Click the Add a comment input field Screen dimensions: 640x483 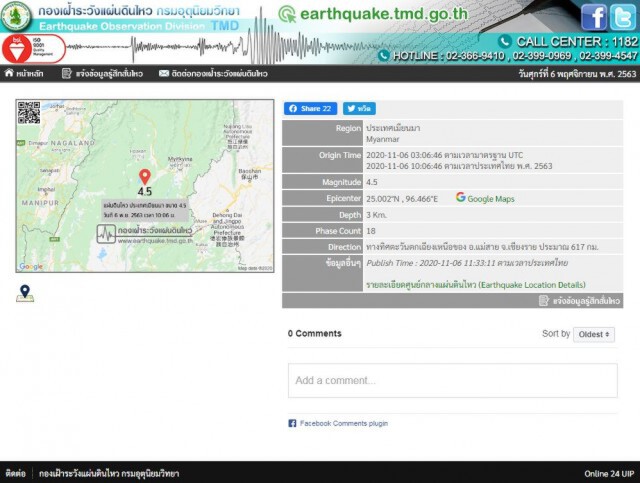point(453,381)
